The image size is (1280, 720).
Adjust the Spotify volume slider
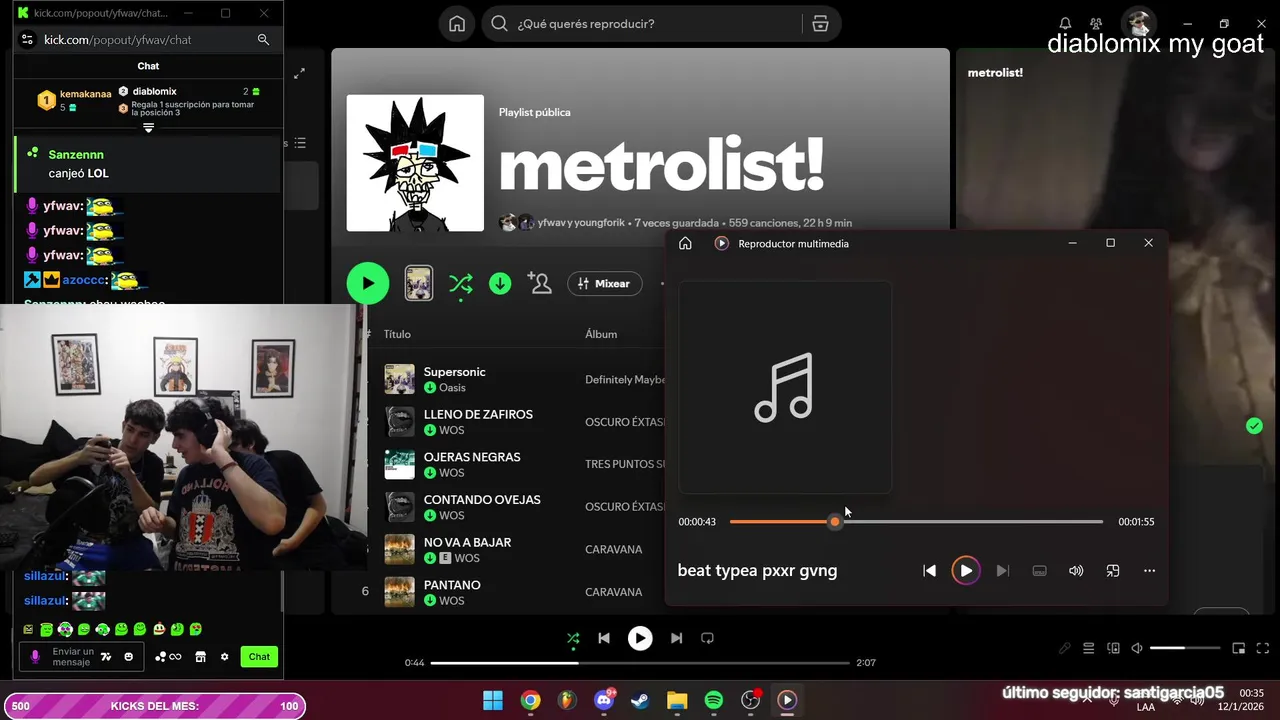1184,648
